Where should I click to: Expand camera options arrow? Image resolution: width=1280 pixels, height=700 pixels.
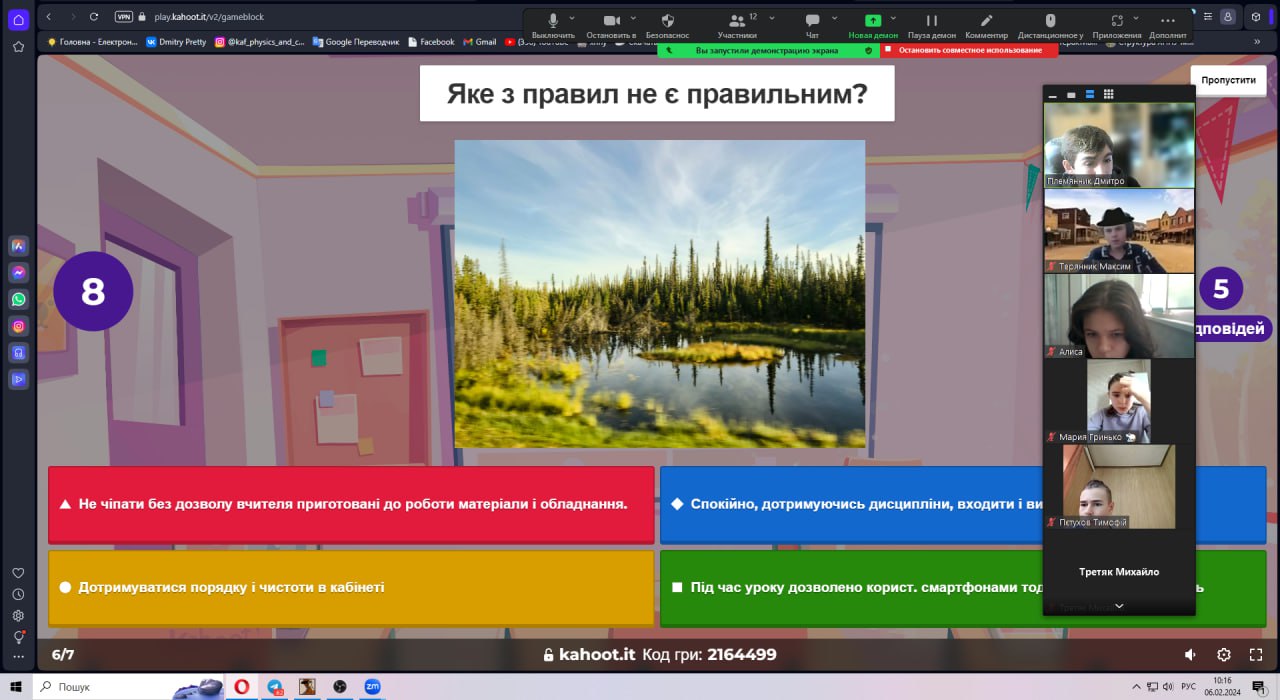(x=632, y=18)
